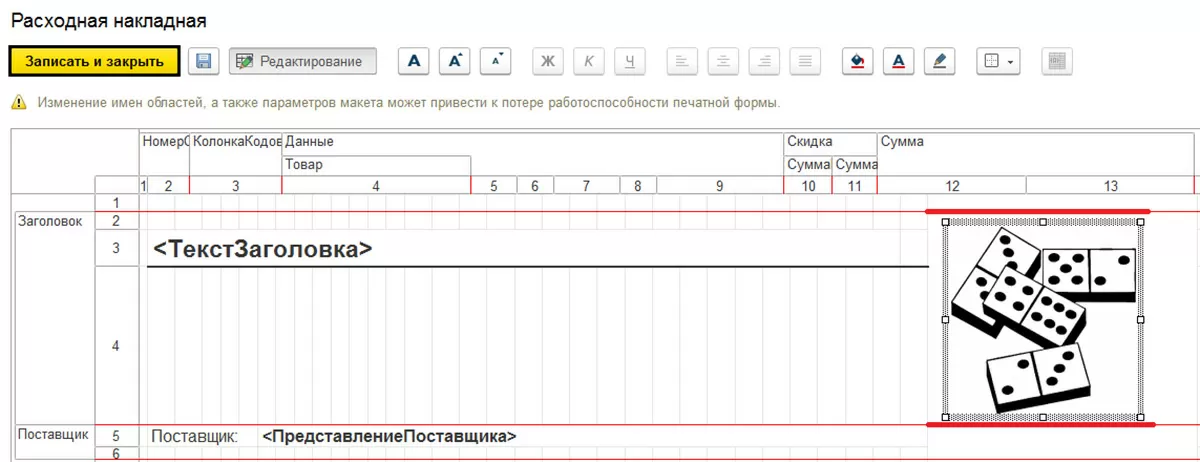This screenshot has height=462, width=1200.
Task: Decrease font size with 'A' down-arrow icon
Action: 496,61
